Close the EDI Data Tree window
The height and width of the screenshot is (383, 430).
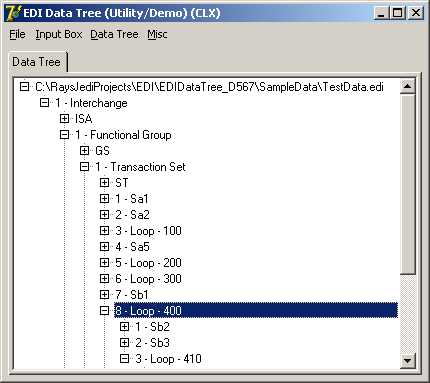416,13
